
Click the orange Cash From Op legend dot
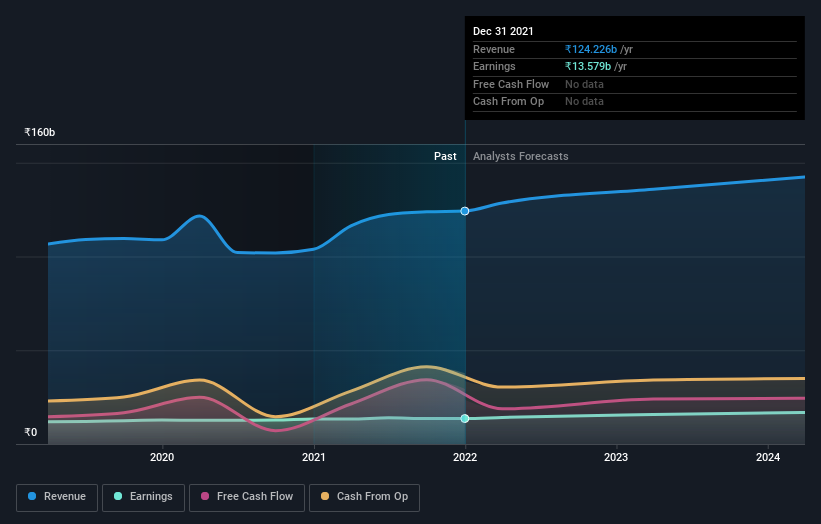[x=325, y=496]
